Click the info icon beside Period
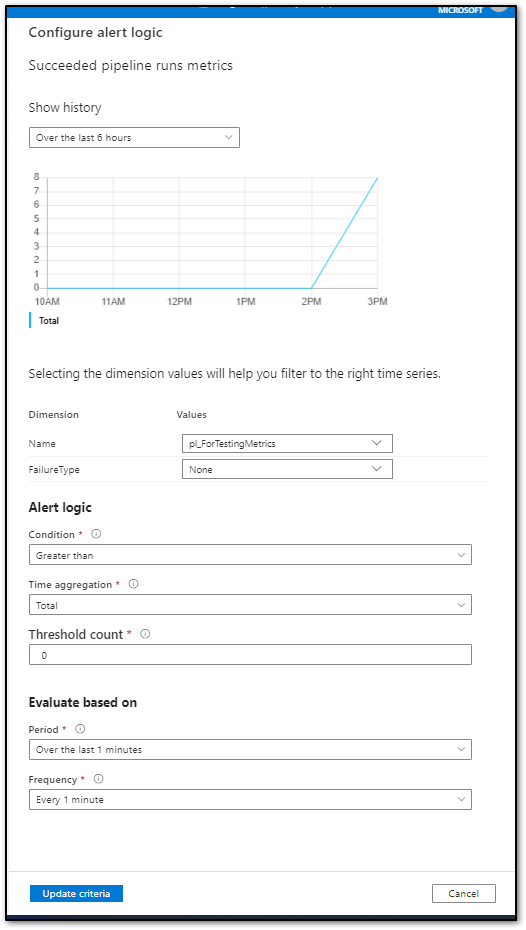 [x=80, y=728]
